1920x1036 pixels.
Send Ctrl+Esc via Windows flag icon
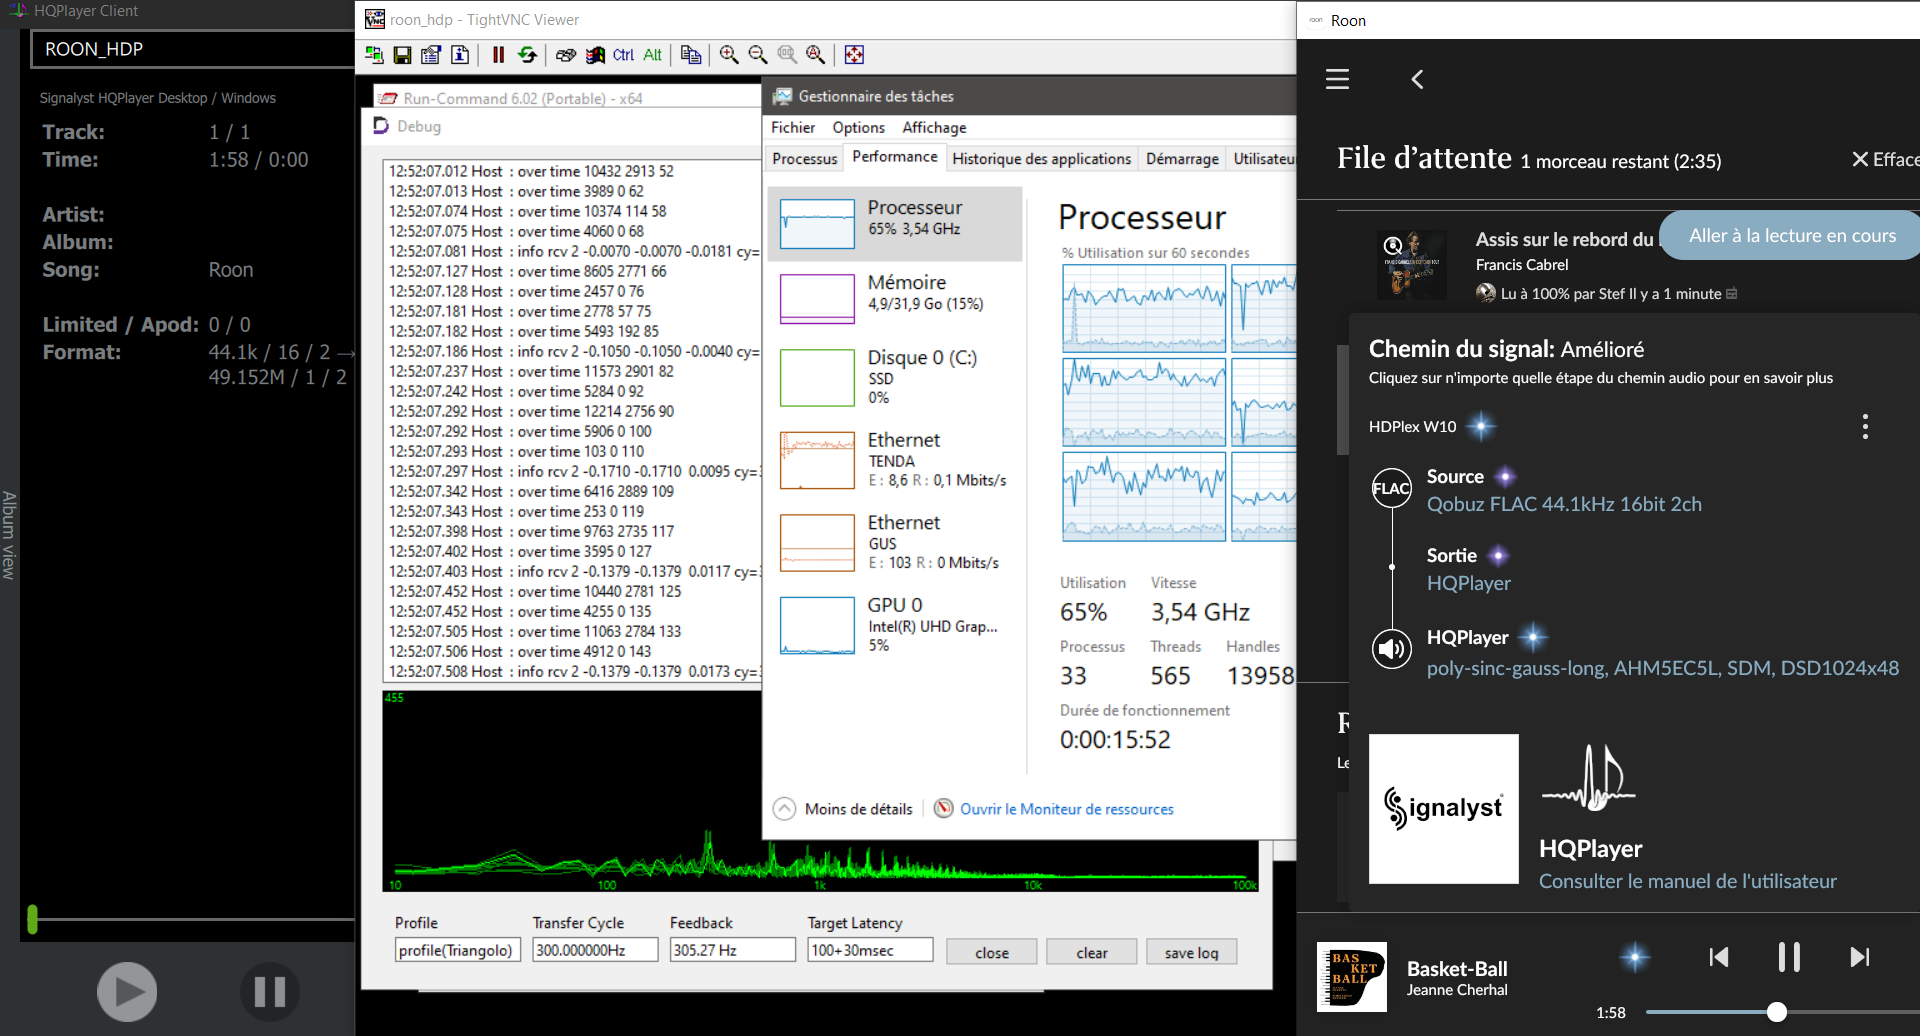[x=595, y=55]
